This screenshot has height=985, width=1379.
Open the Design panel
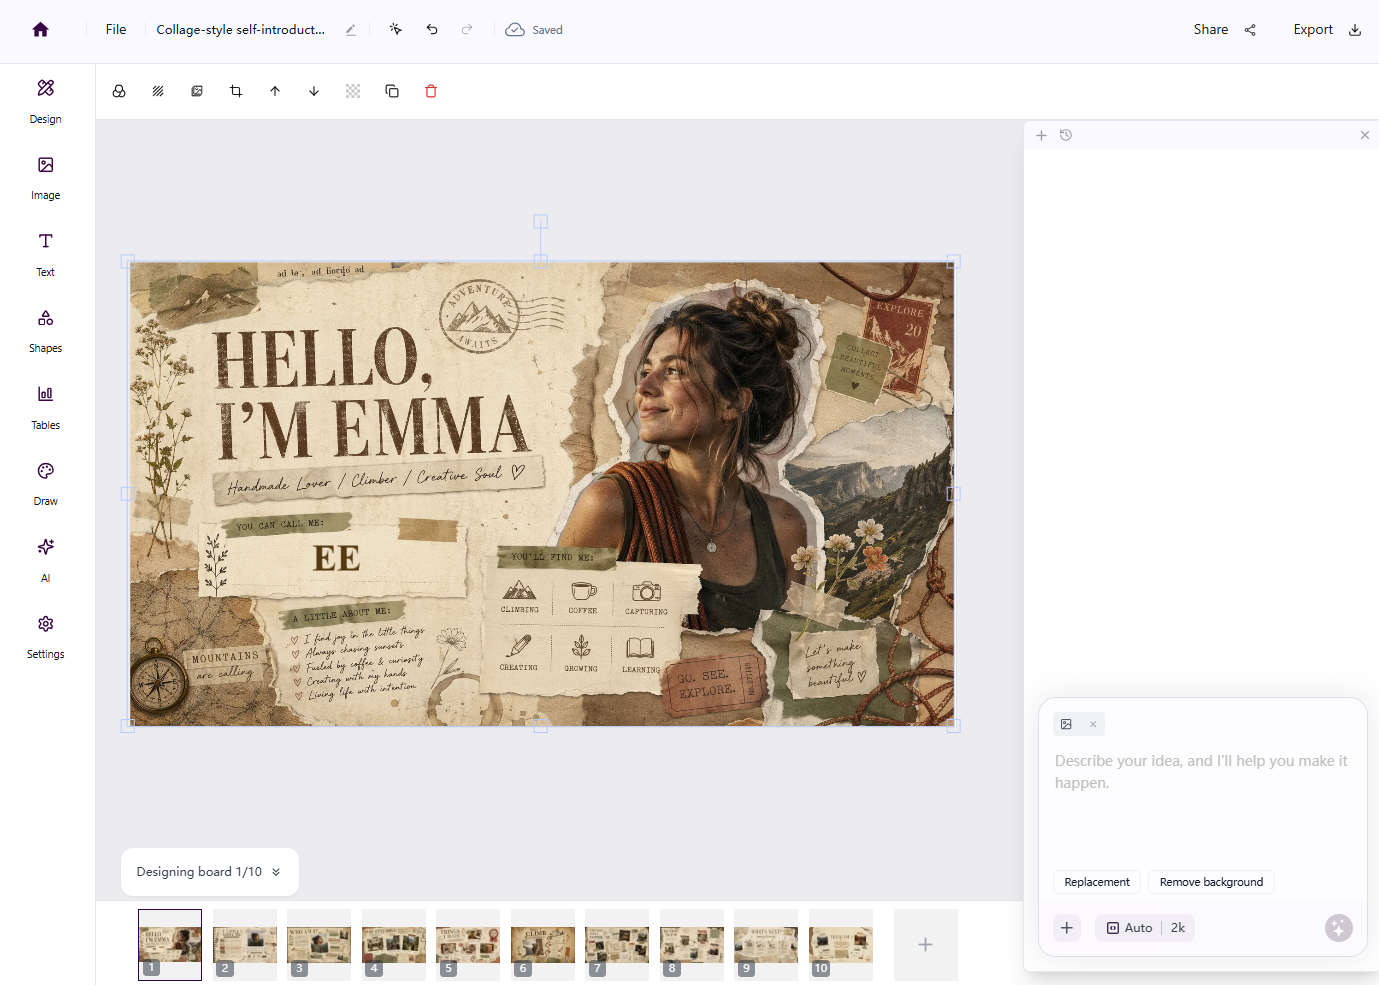(46, 102)
